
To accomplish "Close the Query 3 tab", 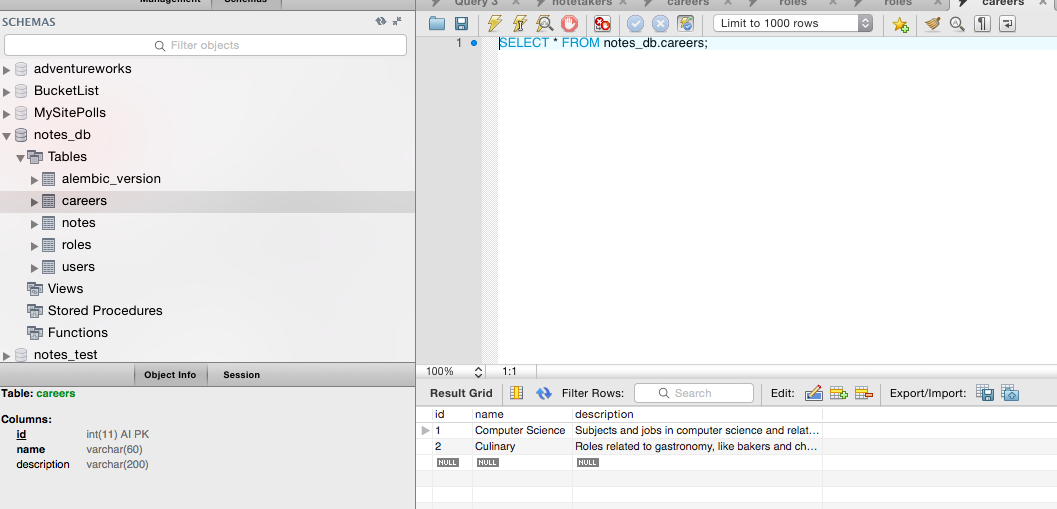I will pyautogui.click(x=516, y=3).
